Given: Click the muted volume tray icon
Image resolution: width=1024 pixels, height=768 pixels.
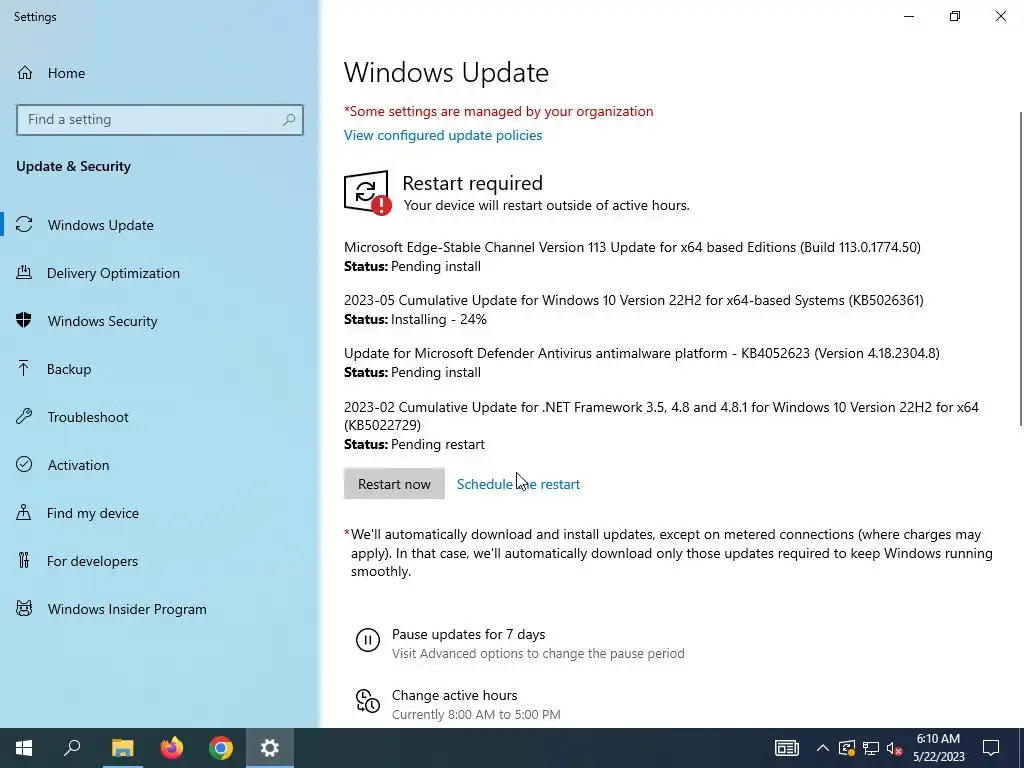Looking at the screenshot, I should coord(895,748).
